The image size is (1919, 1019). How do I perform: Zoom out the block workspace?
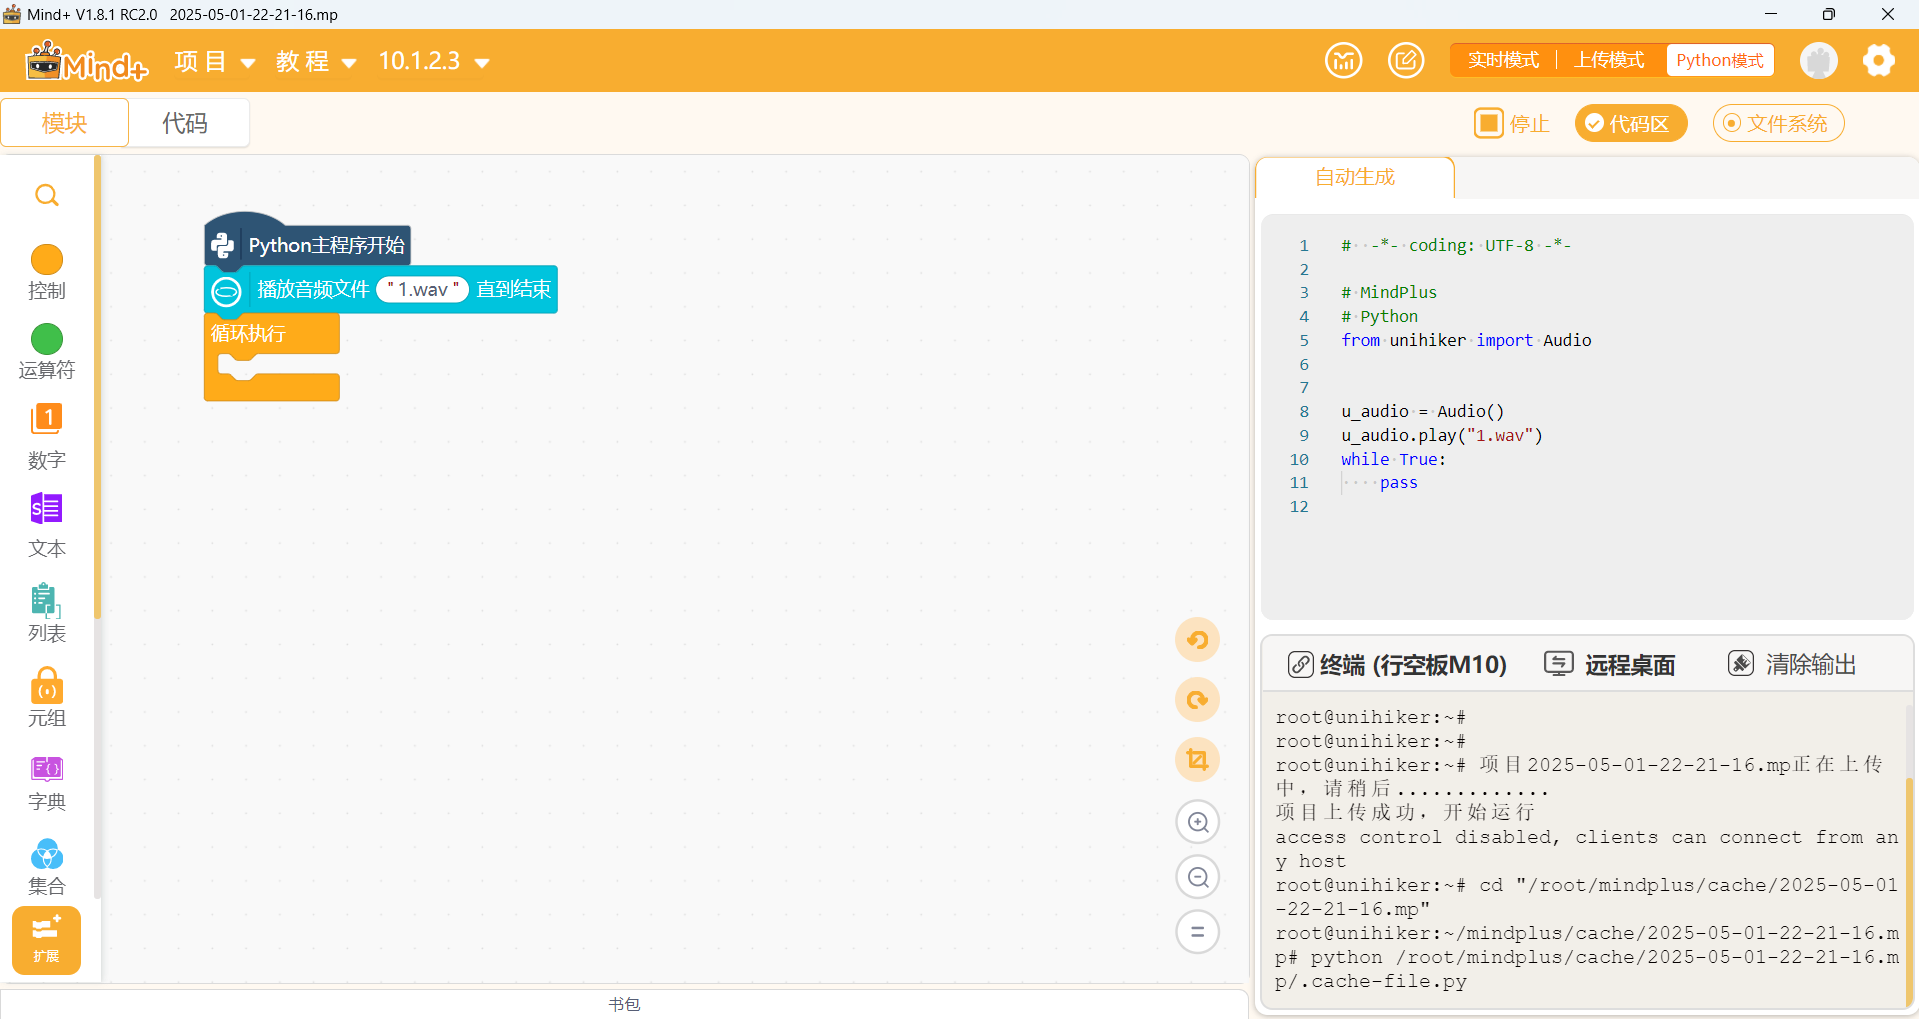[1198, 878]
